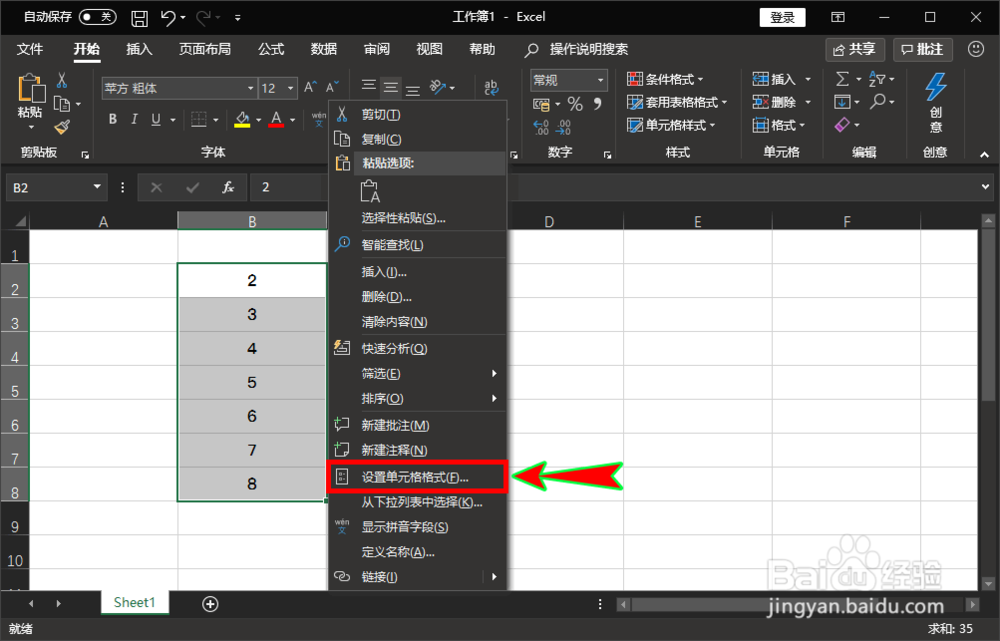Choose 定义名称 in context menu
Image resolution: width=1000 pixels, height=641 pixels.
(418, 552)
